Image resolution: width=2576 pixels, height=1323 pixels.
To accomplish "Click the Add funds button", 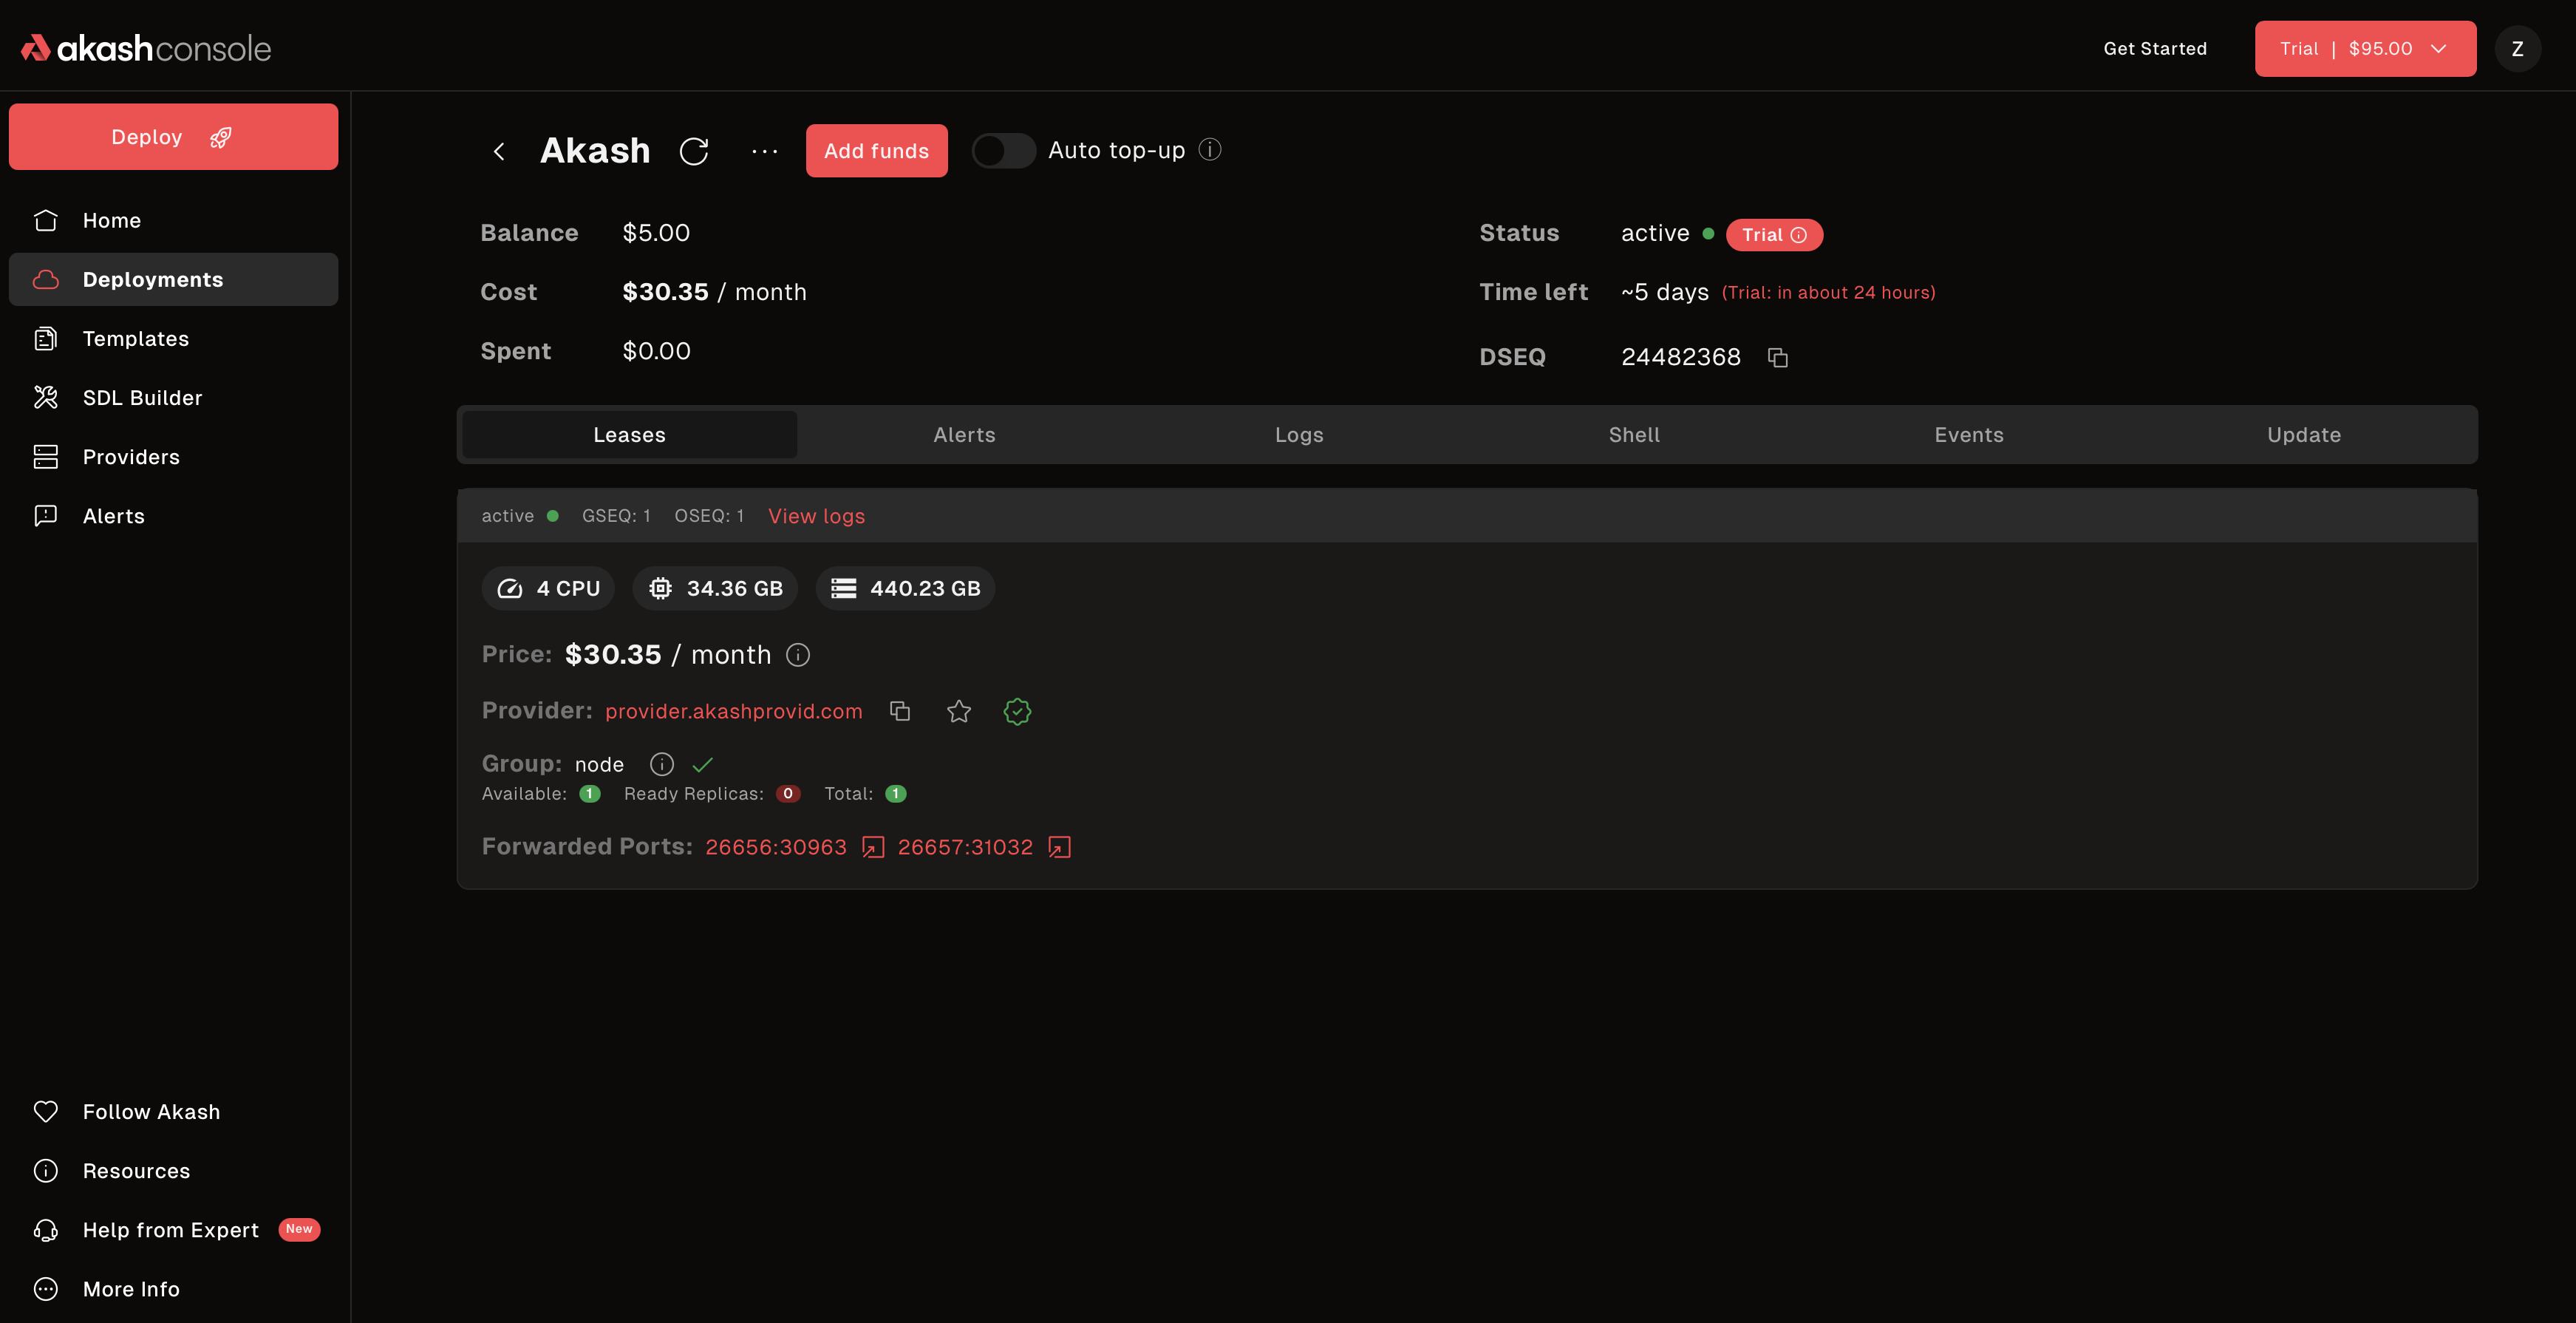I will (x=876, y=151).
